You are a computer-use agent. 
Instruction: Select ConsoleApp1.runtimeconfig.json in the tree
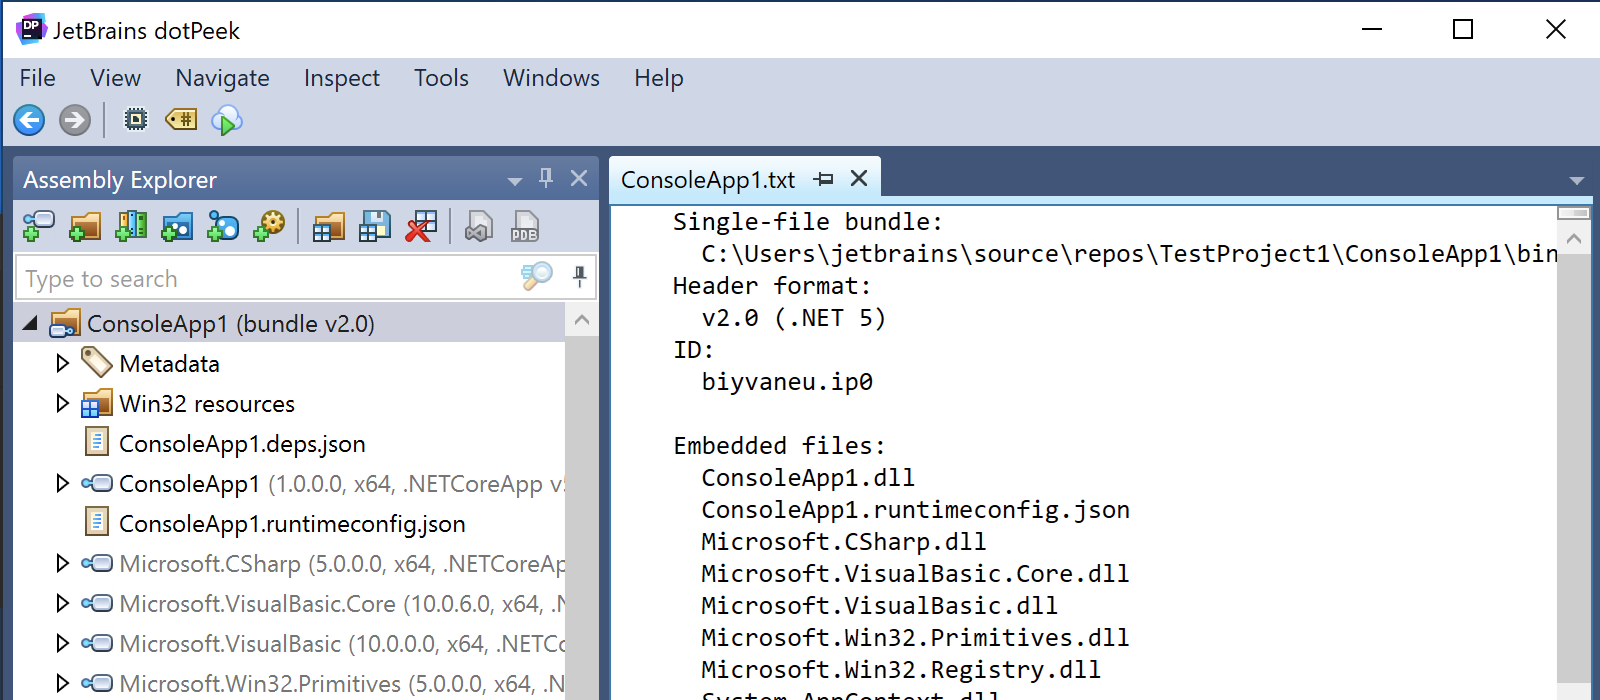click(x=292, y=523)
